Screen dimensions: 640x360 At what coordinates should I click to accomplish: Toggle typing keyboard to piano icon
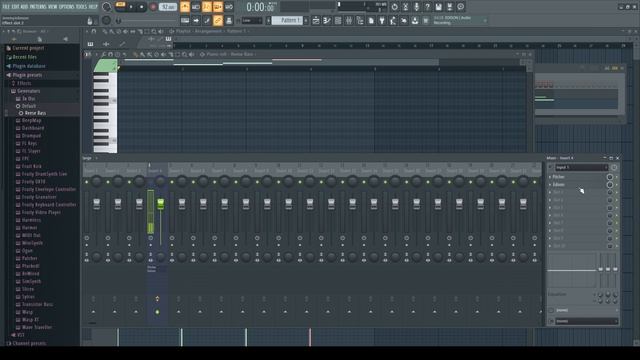(185, 20)
